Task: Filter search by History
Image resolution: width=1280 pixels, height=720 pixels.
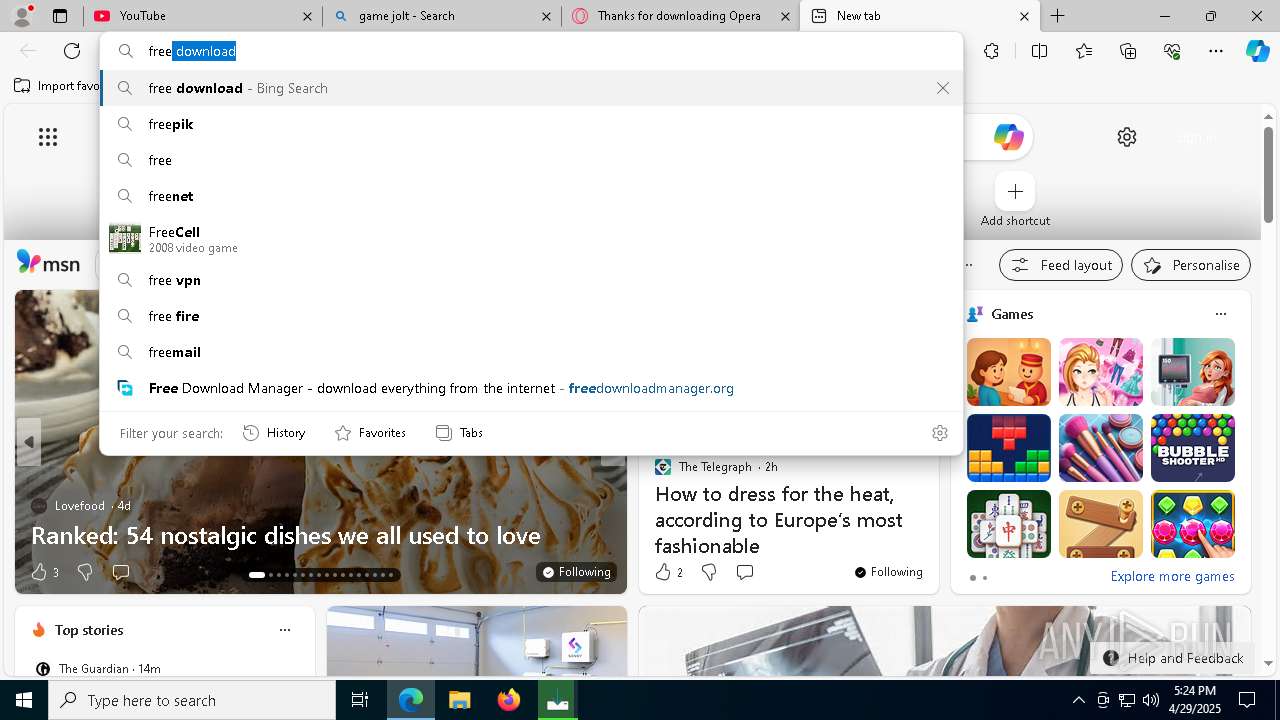Action: (x=274, y=433)
